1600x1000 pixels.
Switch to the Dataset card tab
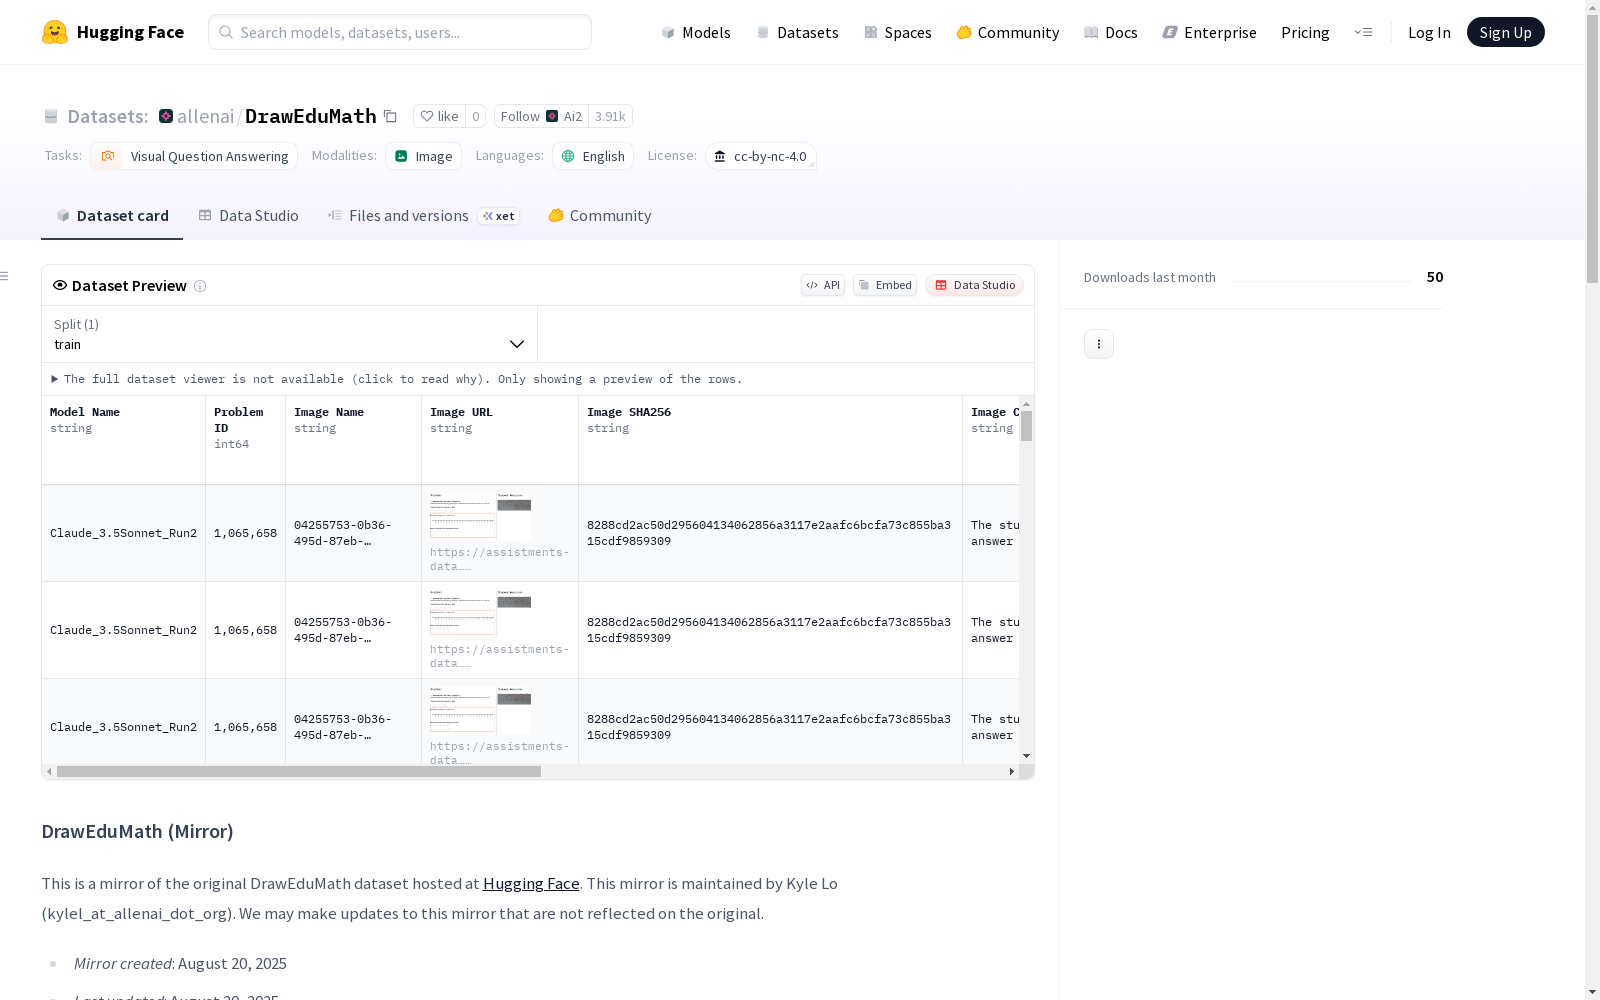[x=112, y=216]
